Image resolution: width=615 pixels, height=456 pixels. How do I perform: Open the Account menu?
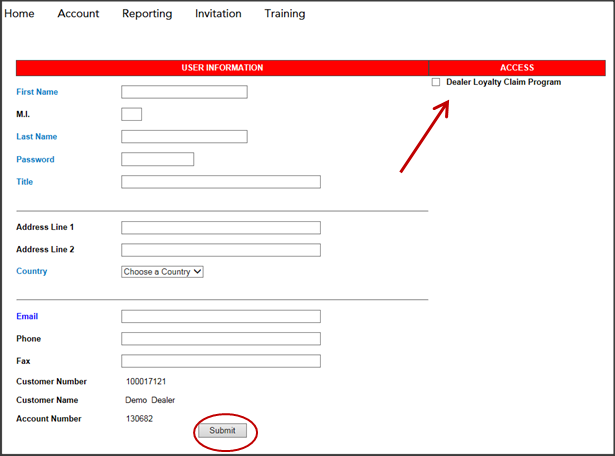click(x=78, y=14)
